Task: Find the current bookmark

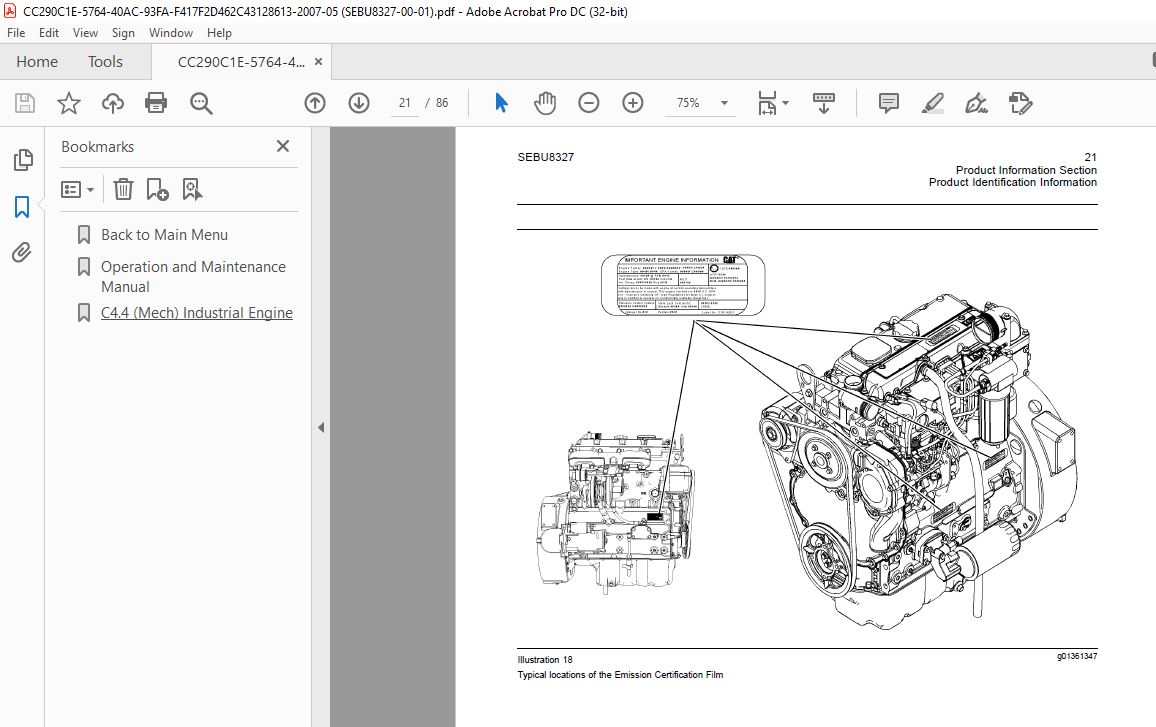Action: click(x=192, y=189)
